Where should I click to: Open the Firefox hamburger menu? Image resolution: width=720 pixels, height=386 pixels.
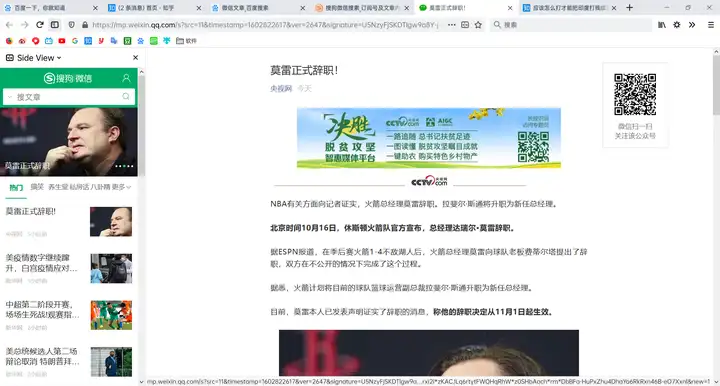click(x=710, y=25)
